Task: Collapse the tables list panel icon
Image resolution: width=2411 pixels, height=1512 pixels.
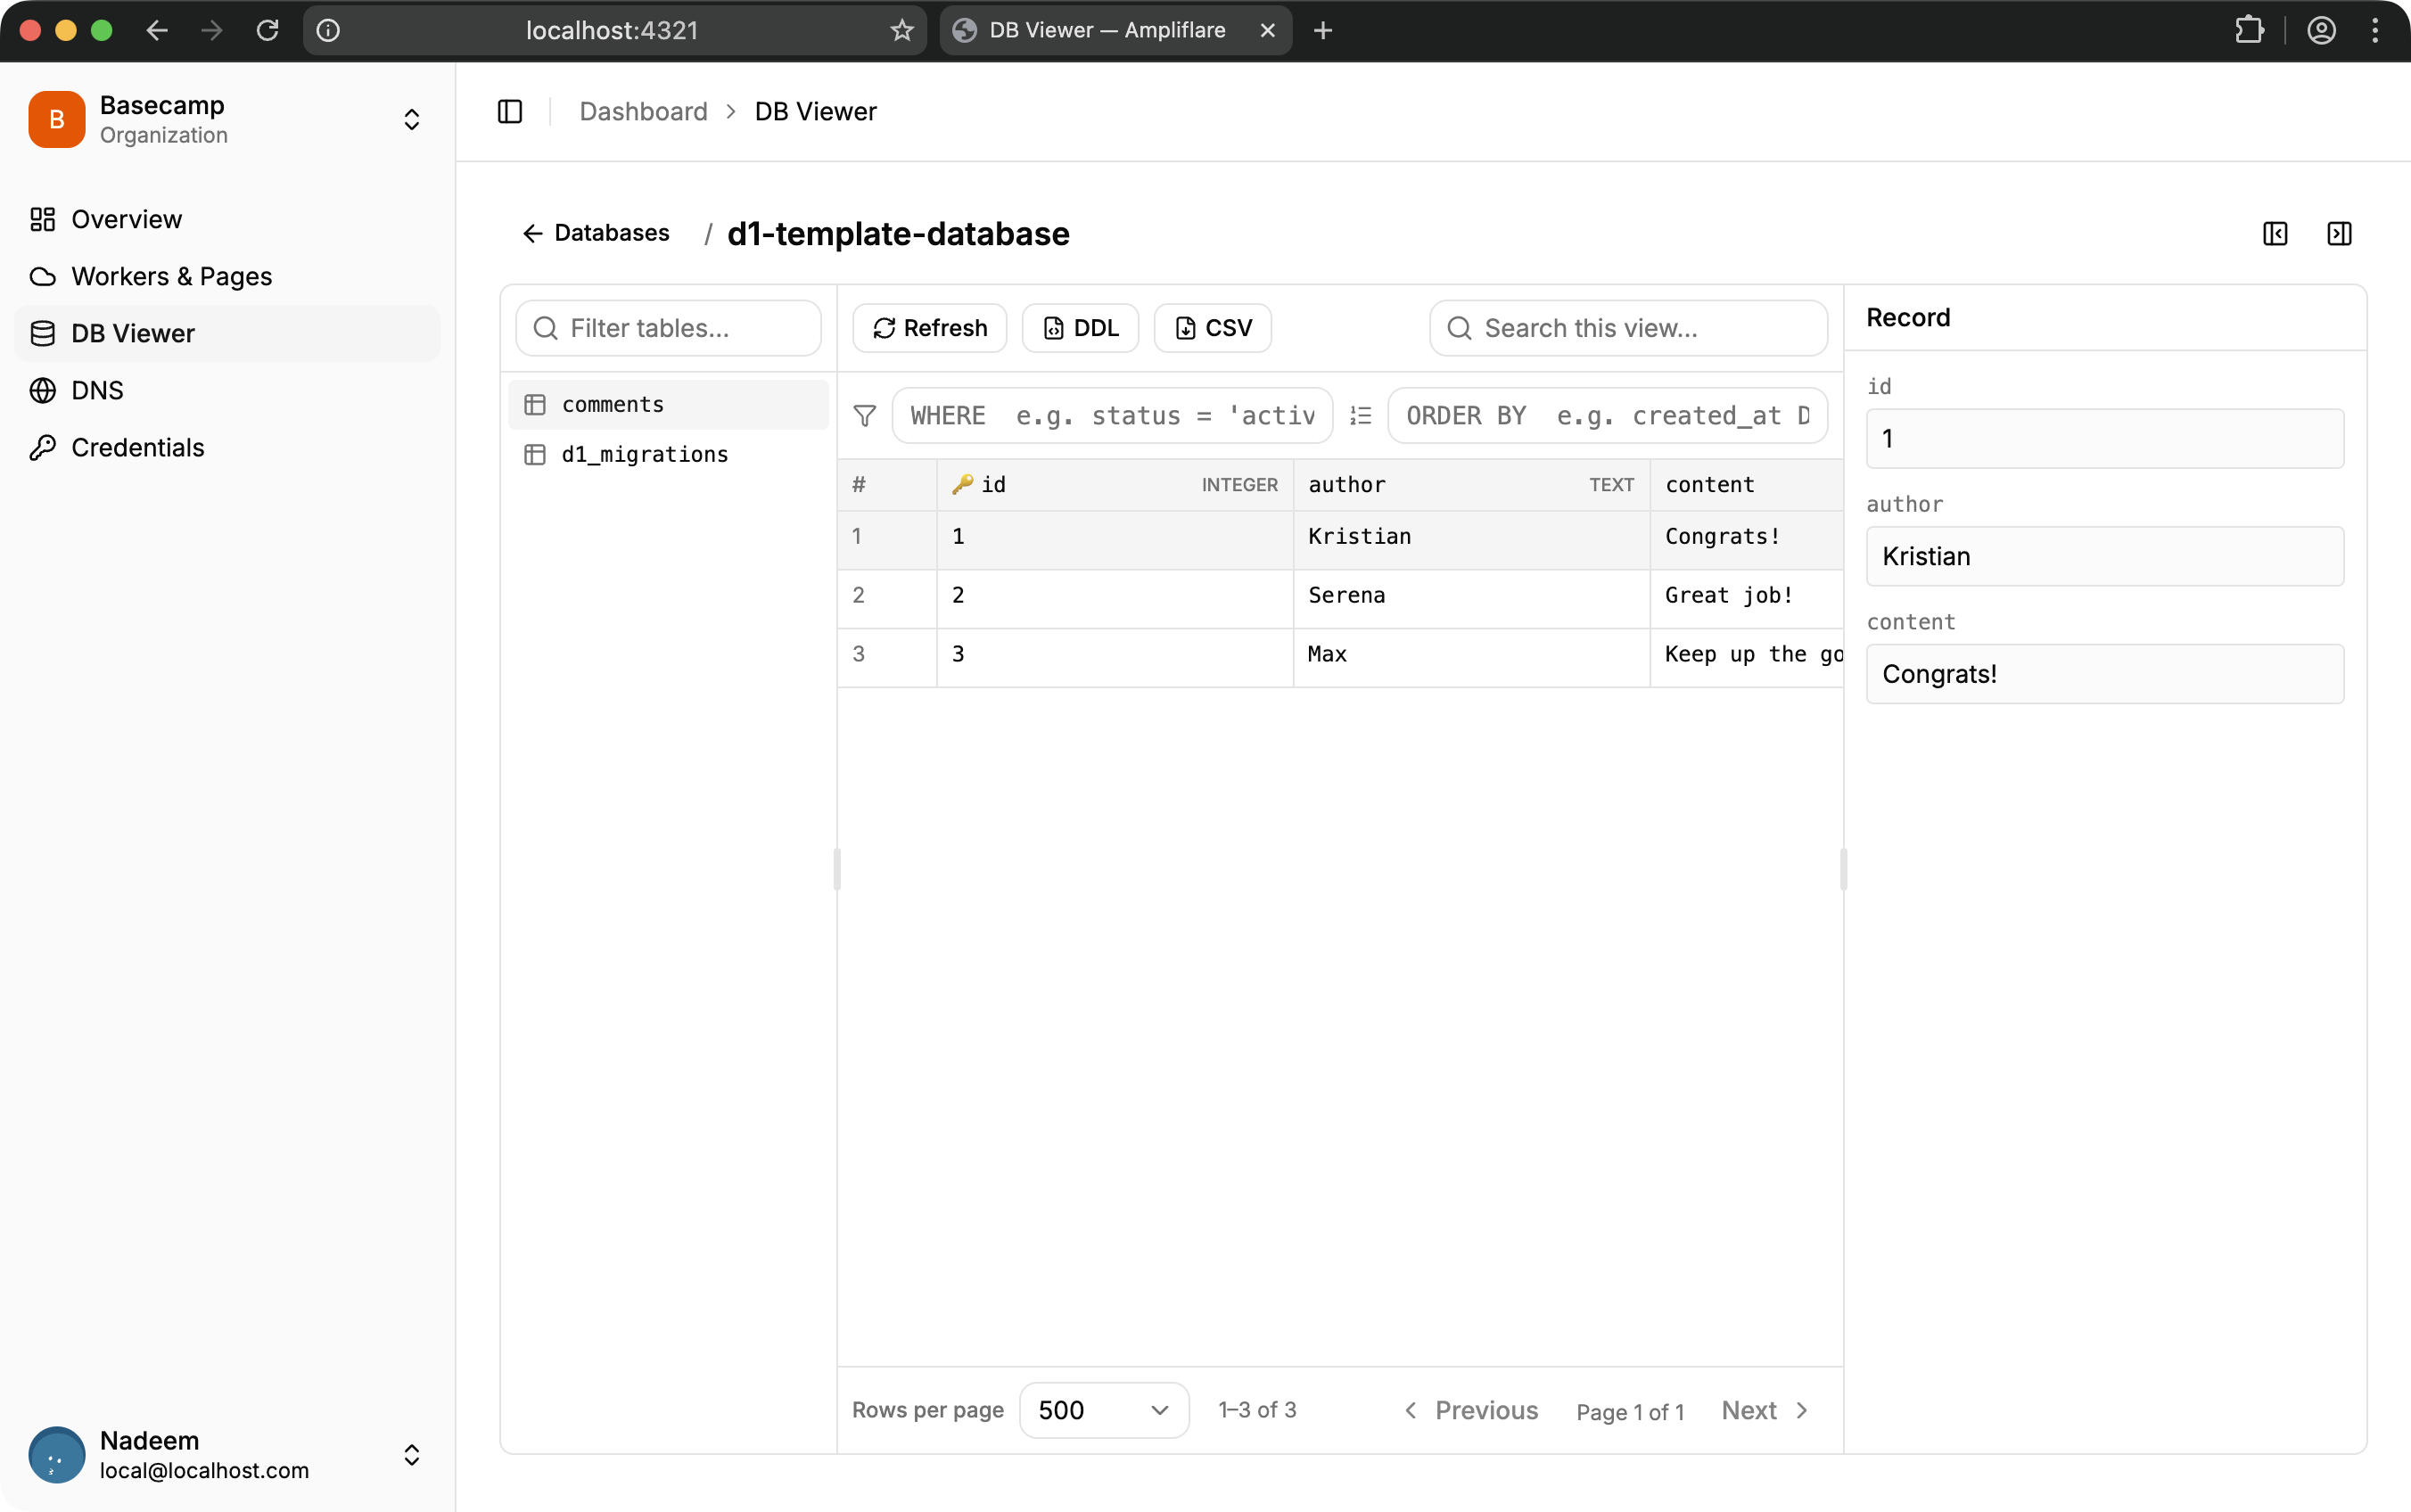Action: pos(2275,233)
